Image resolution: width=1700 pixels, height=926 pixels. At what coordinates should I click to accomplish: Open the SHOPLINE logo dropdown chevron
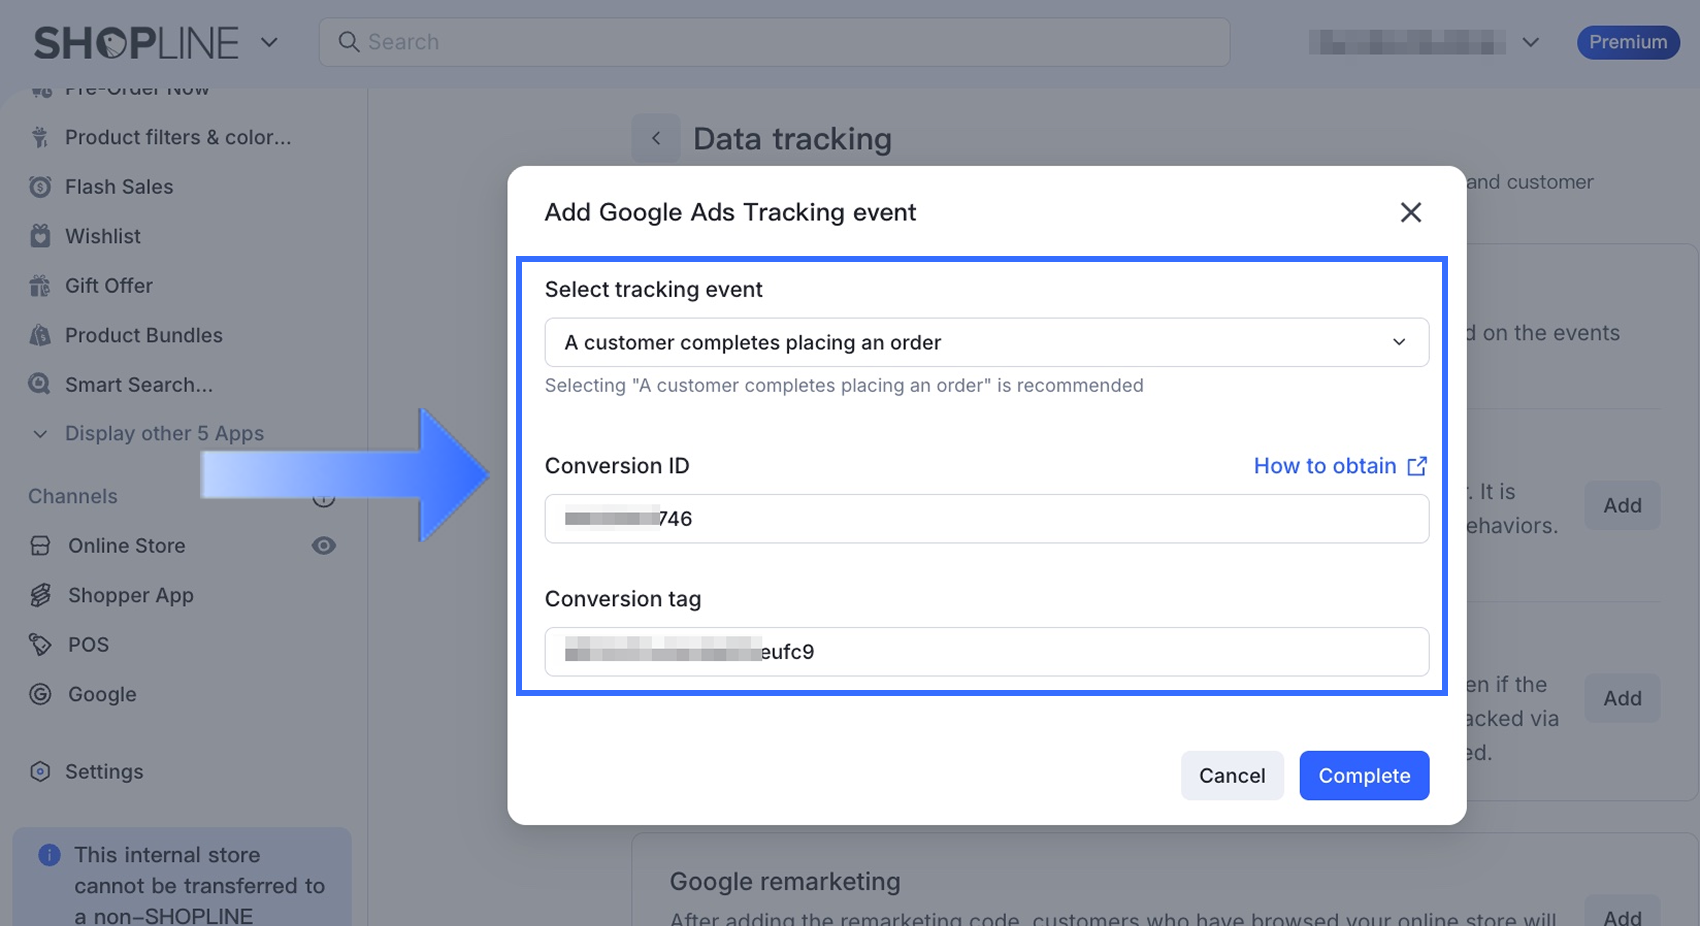click(x=269, y=42)
